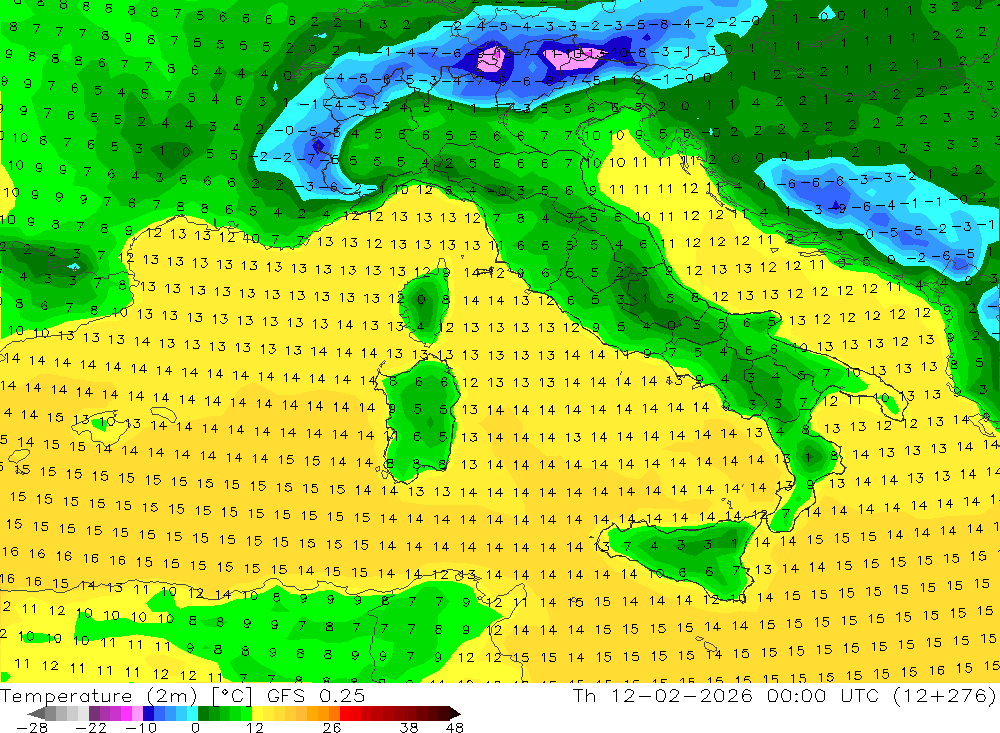
Task: Click the '00:00 UTC' time text
Action: [x=823, y=696]
